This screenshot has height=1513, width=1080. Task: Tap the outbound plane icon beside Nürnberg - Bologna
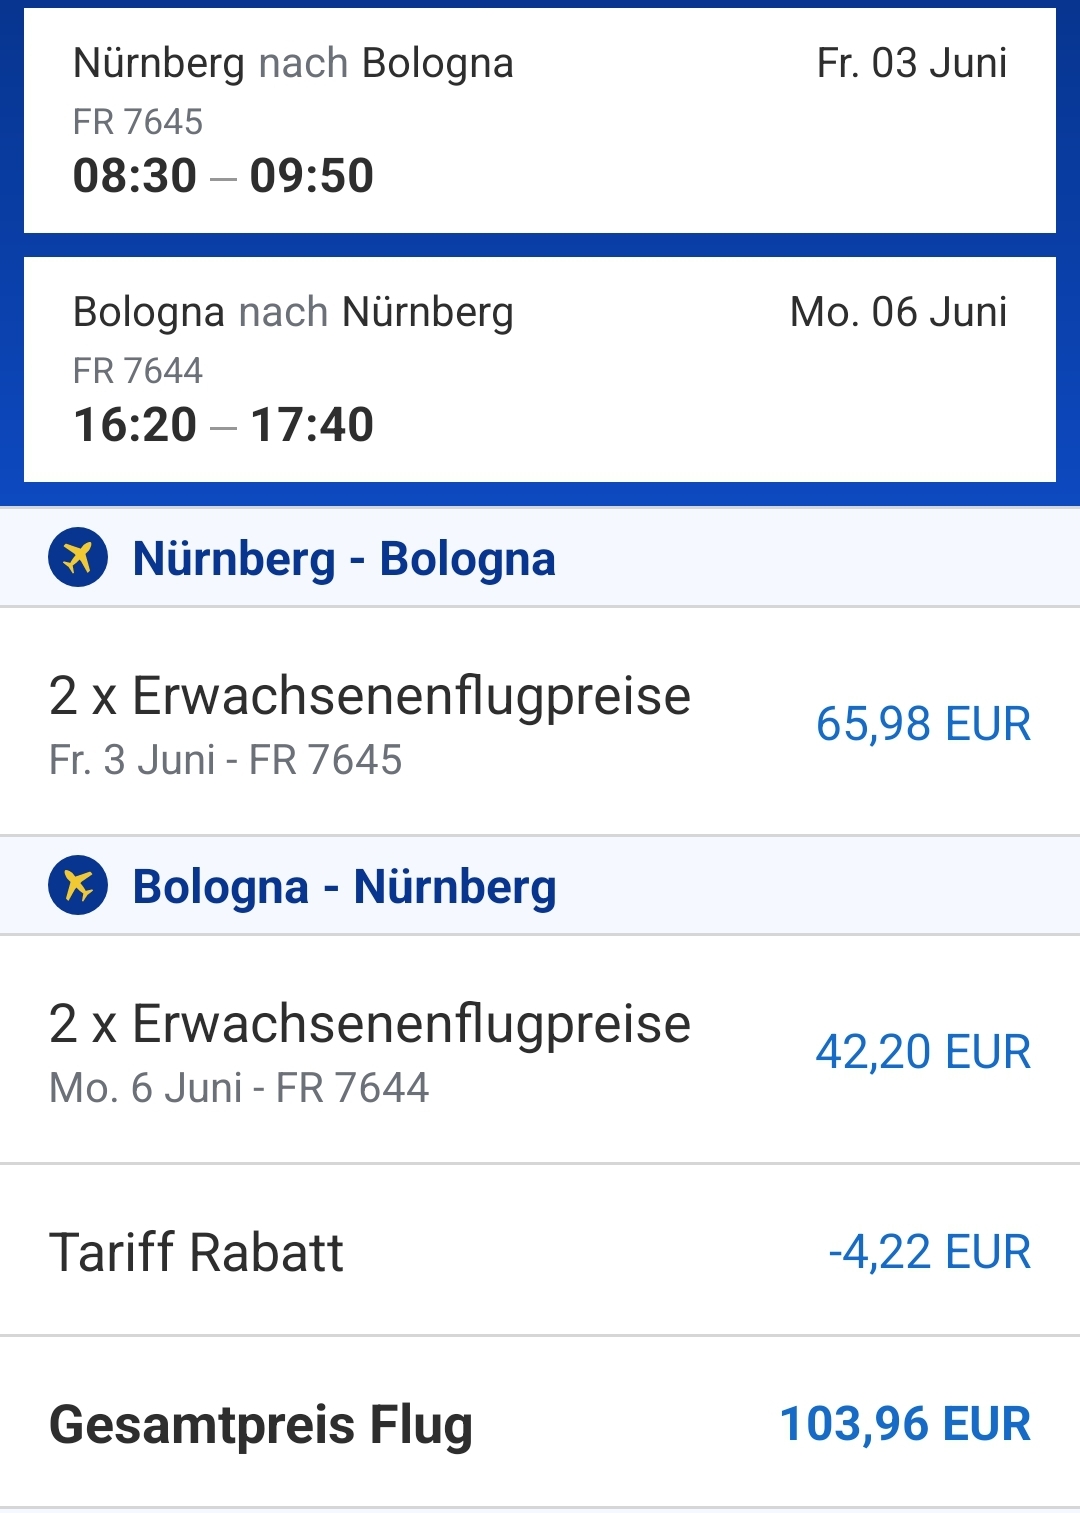tap(78, 557)
